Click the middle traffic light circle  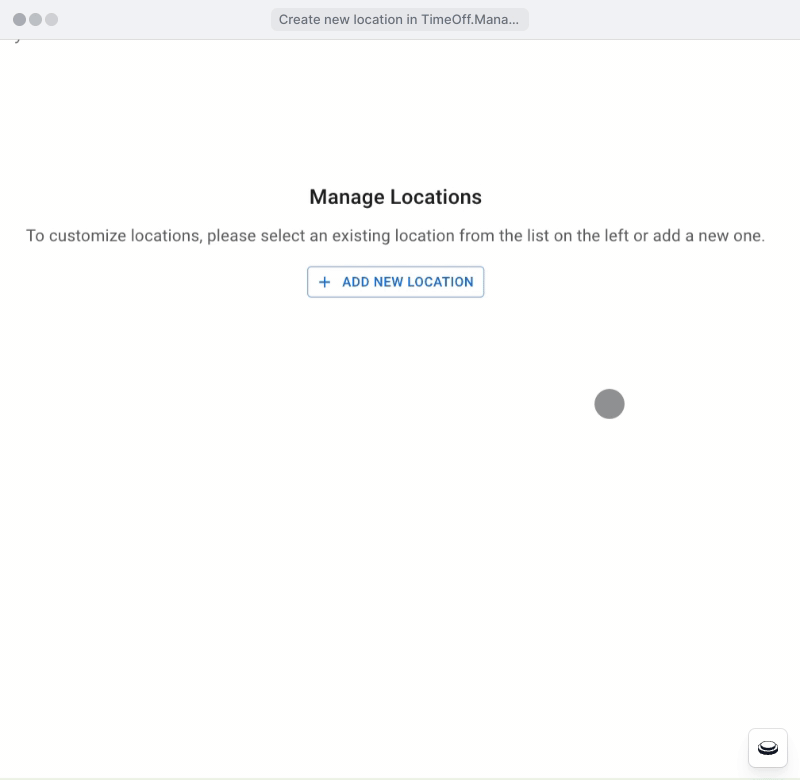point(36,18)
